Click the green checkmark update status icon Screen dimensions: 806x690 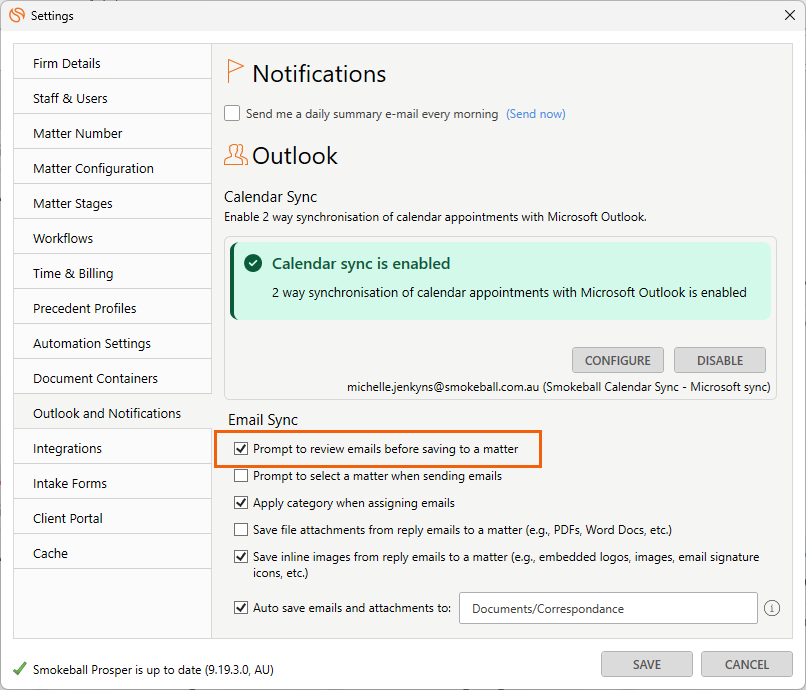tap(20, 668)
